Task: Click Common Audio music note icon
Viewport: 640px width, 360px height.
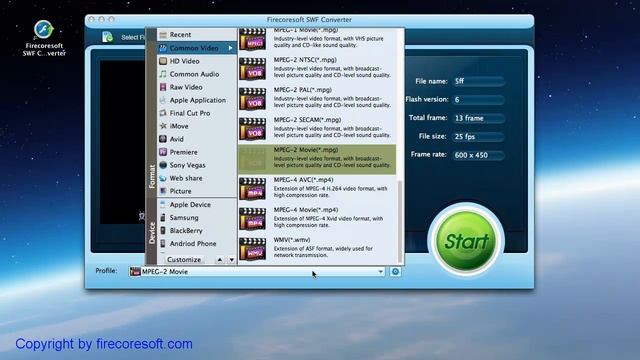Action: [163, 74]
